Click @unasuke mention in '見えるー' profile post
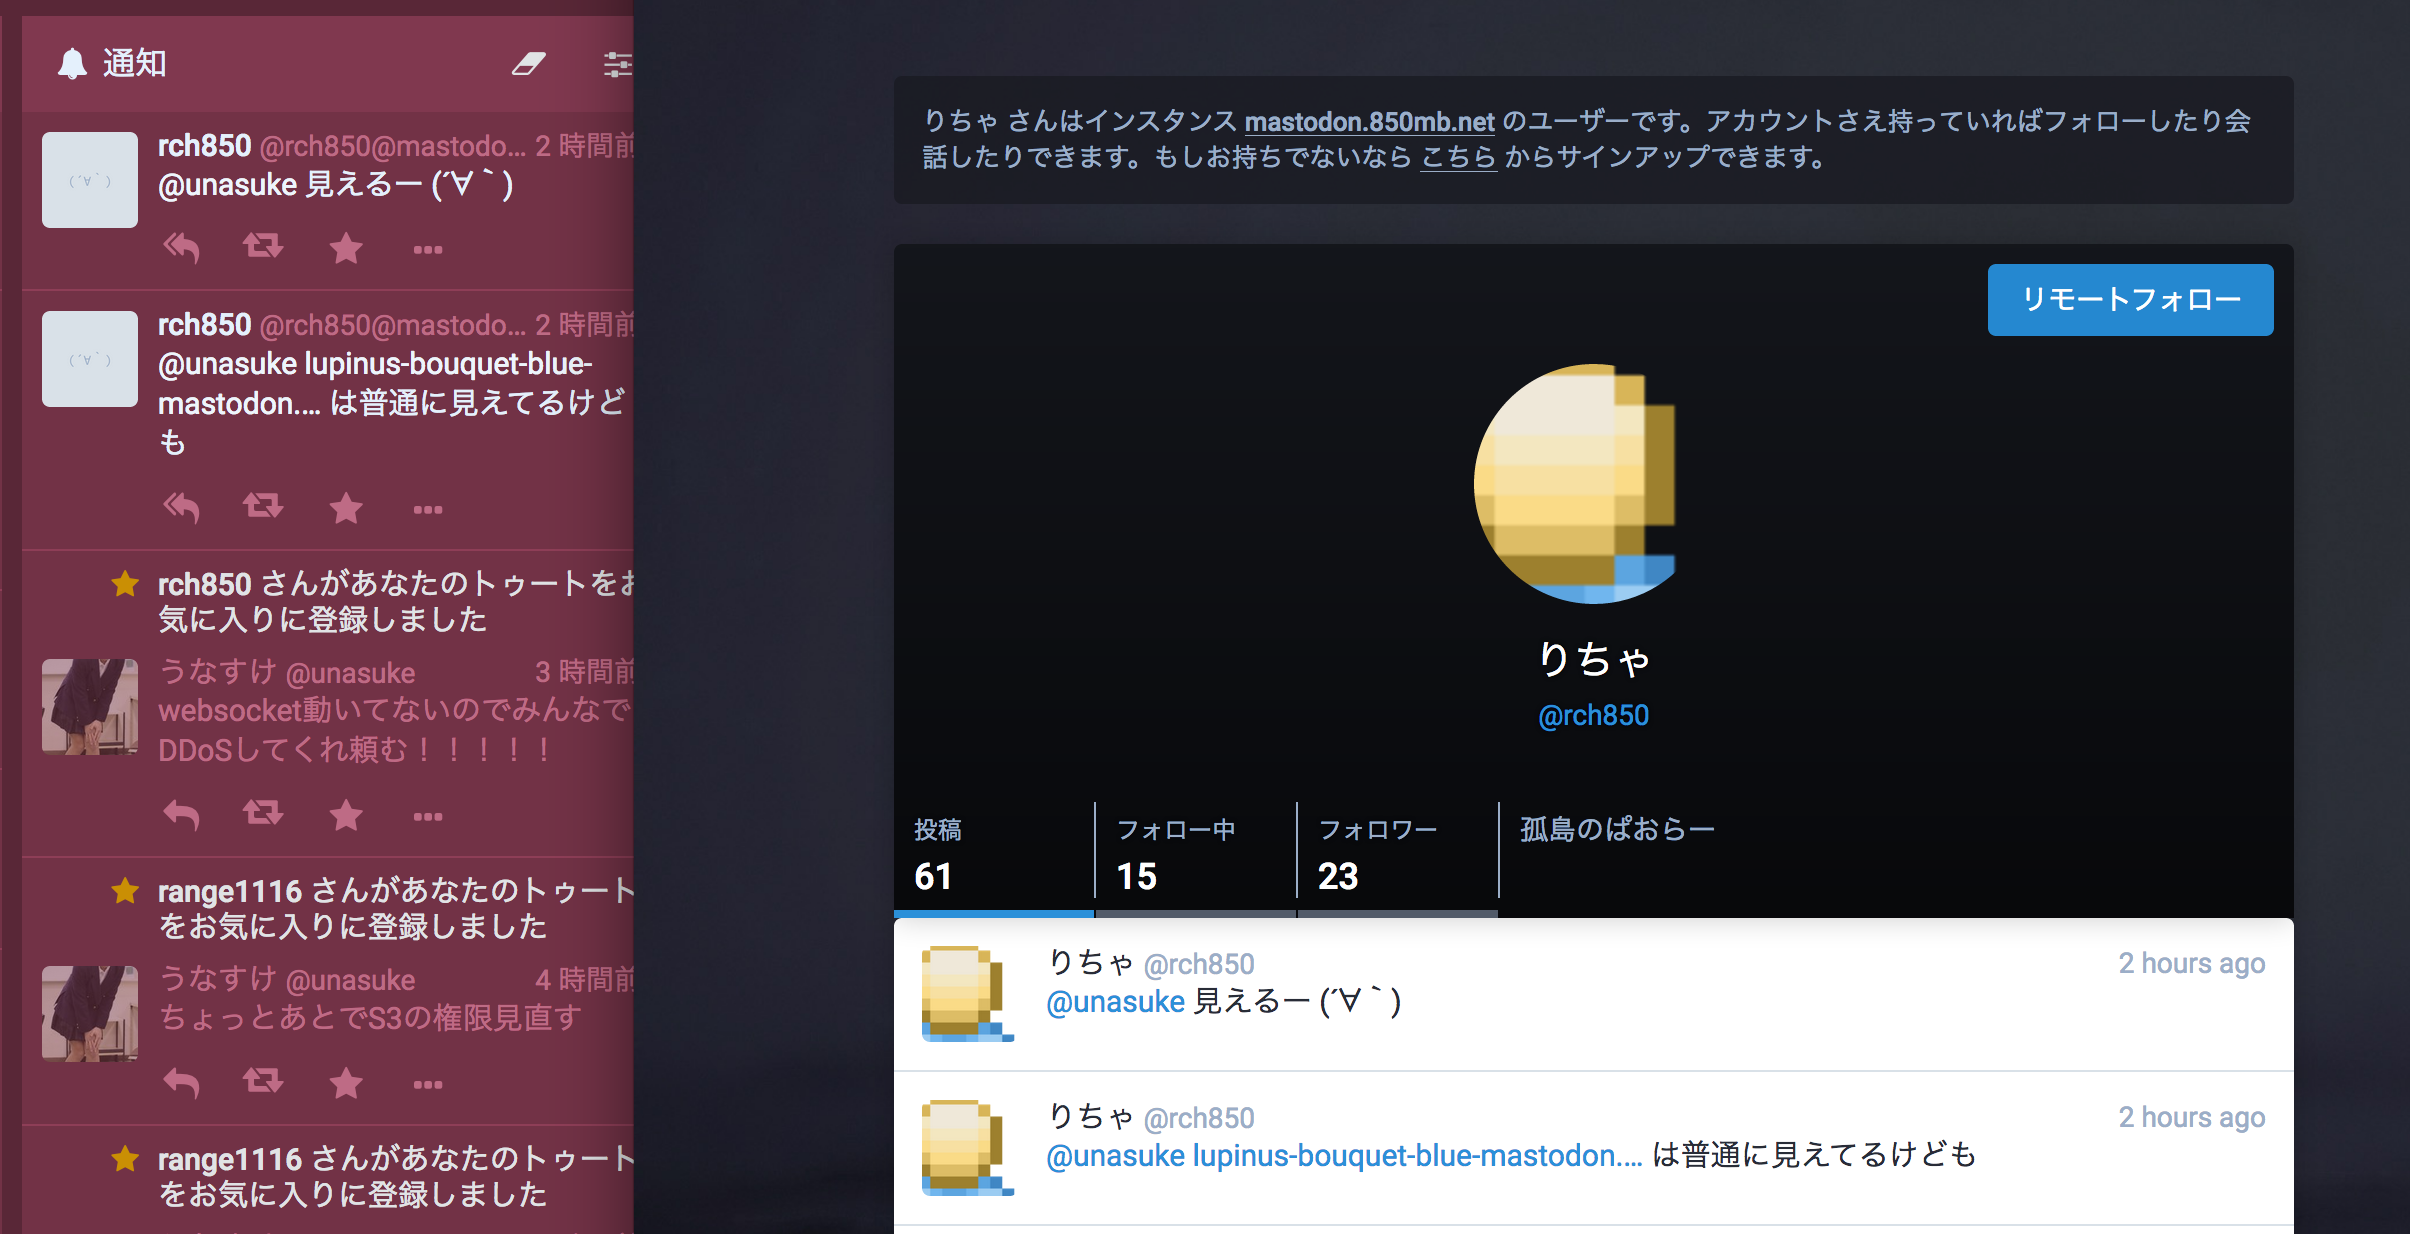This screenshot has height=1234, width=2410. point(1115,1001)
